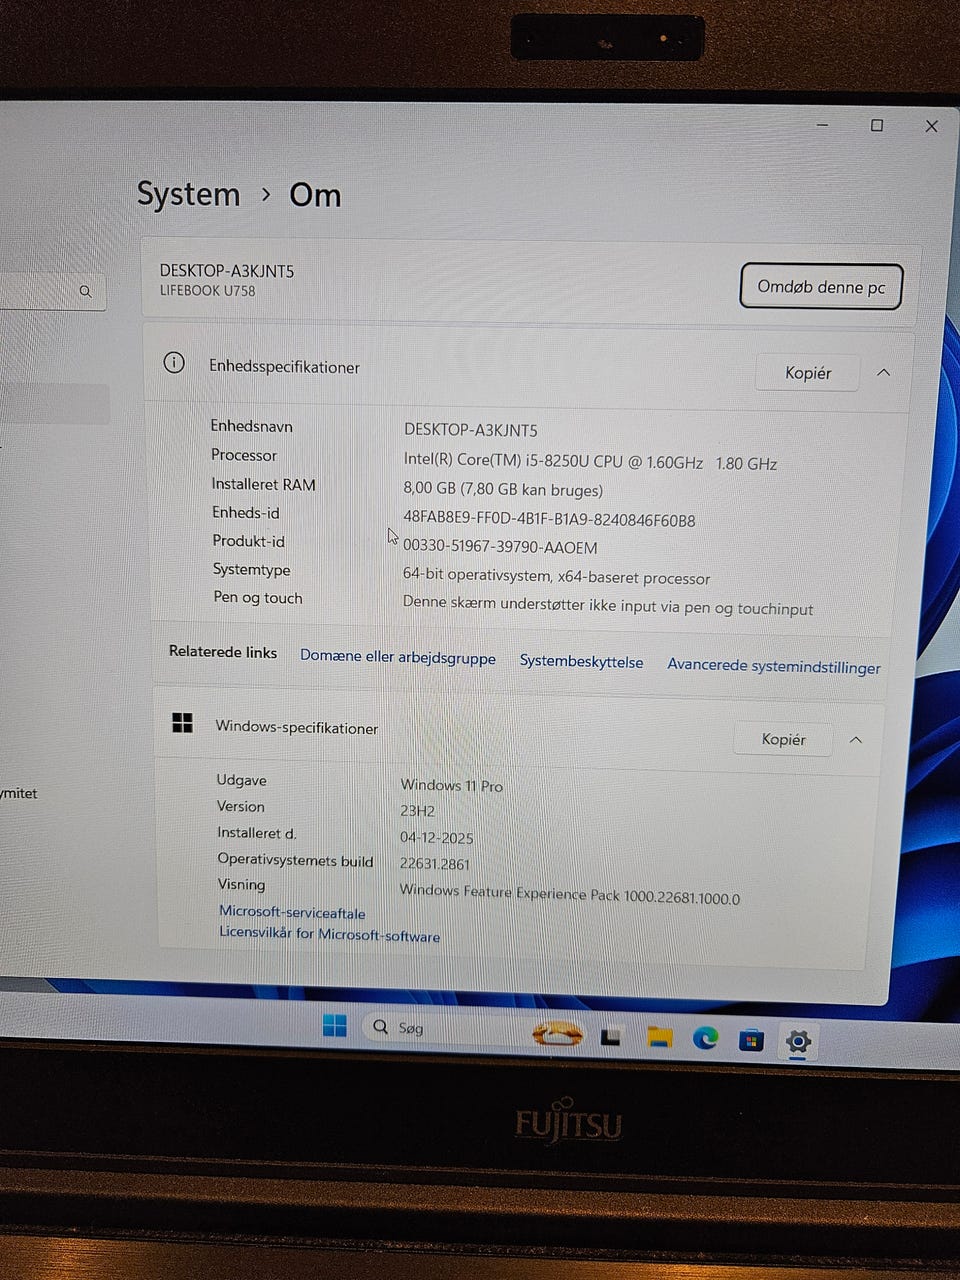
Task: Click the Enhedsnavn label
Action: 252,426
